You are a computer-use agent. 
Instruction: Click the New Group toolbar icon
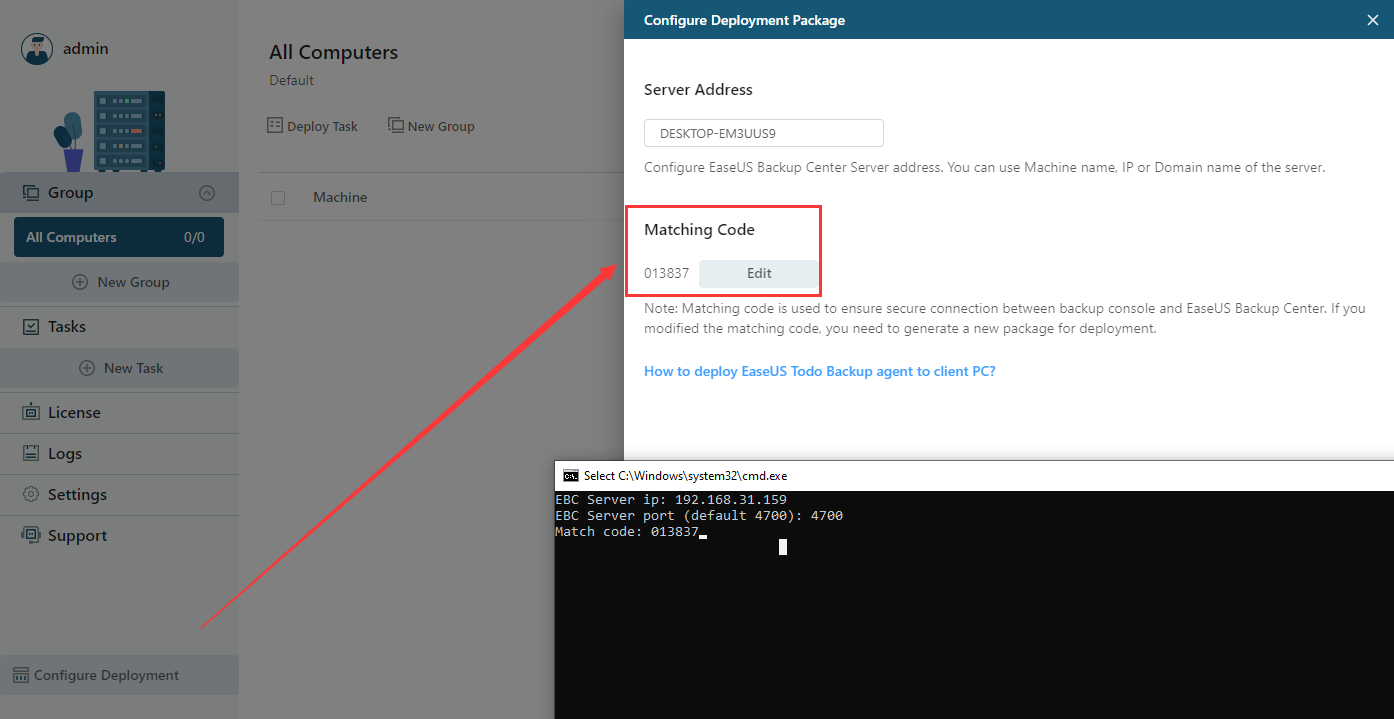(x=395, y=126)
